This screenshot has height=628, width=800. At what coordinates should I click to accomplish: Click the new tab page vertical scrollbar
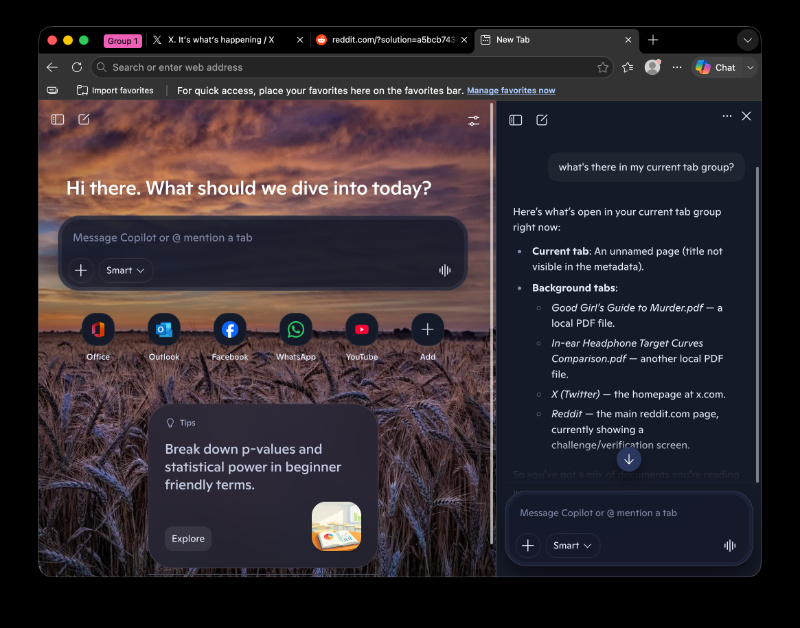[491, 323]
